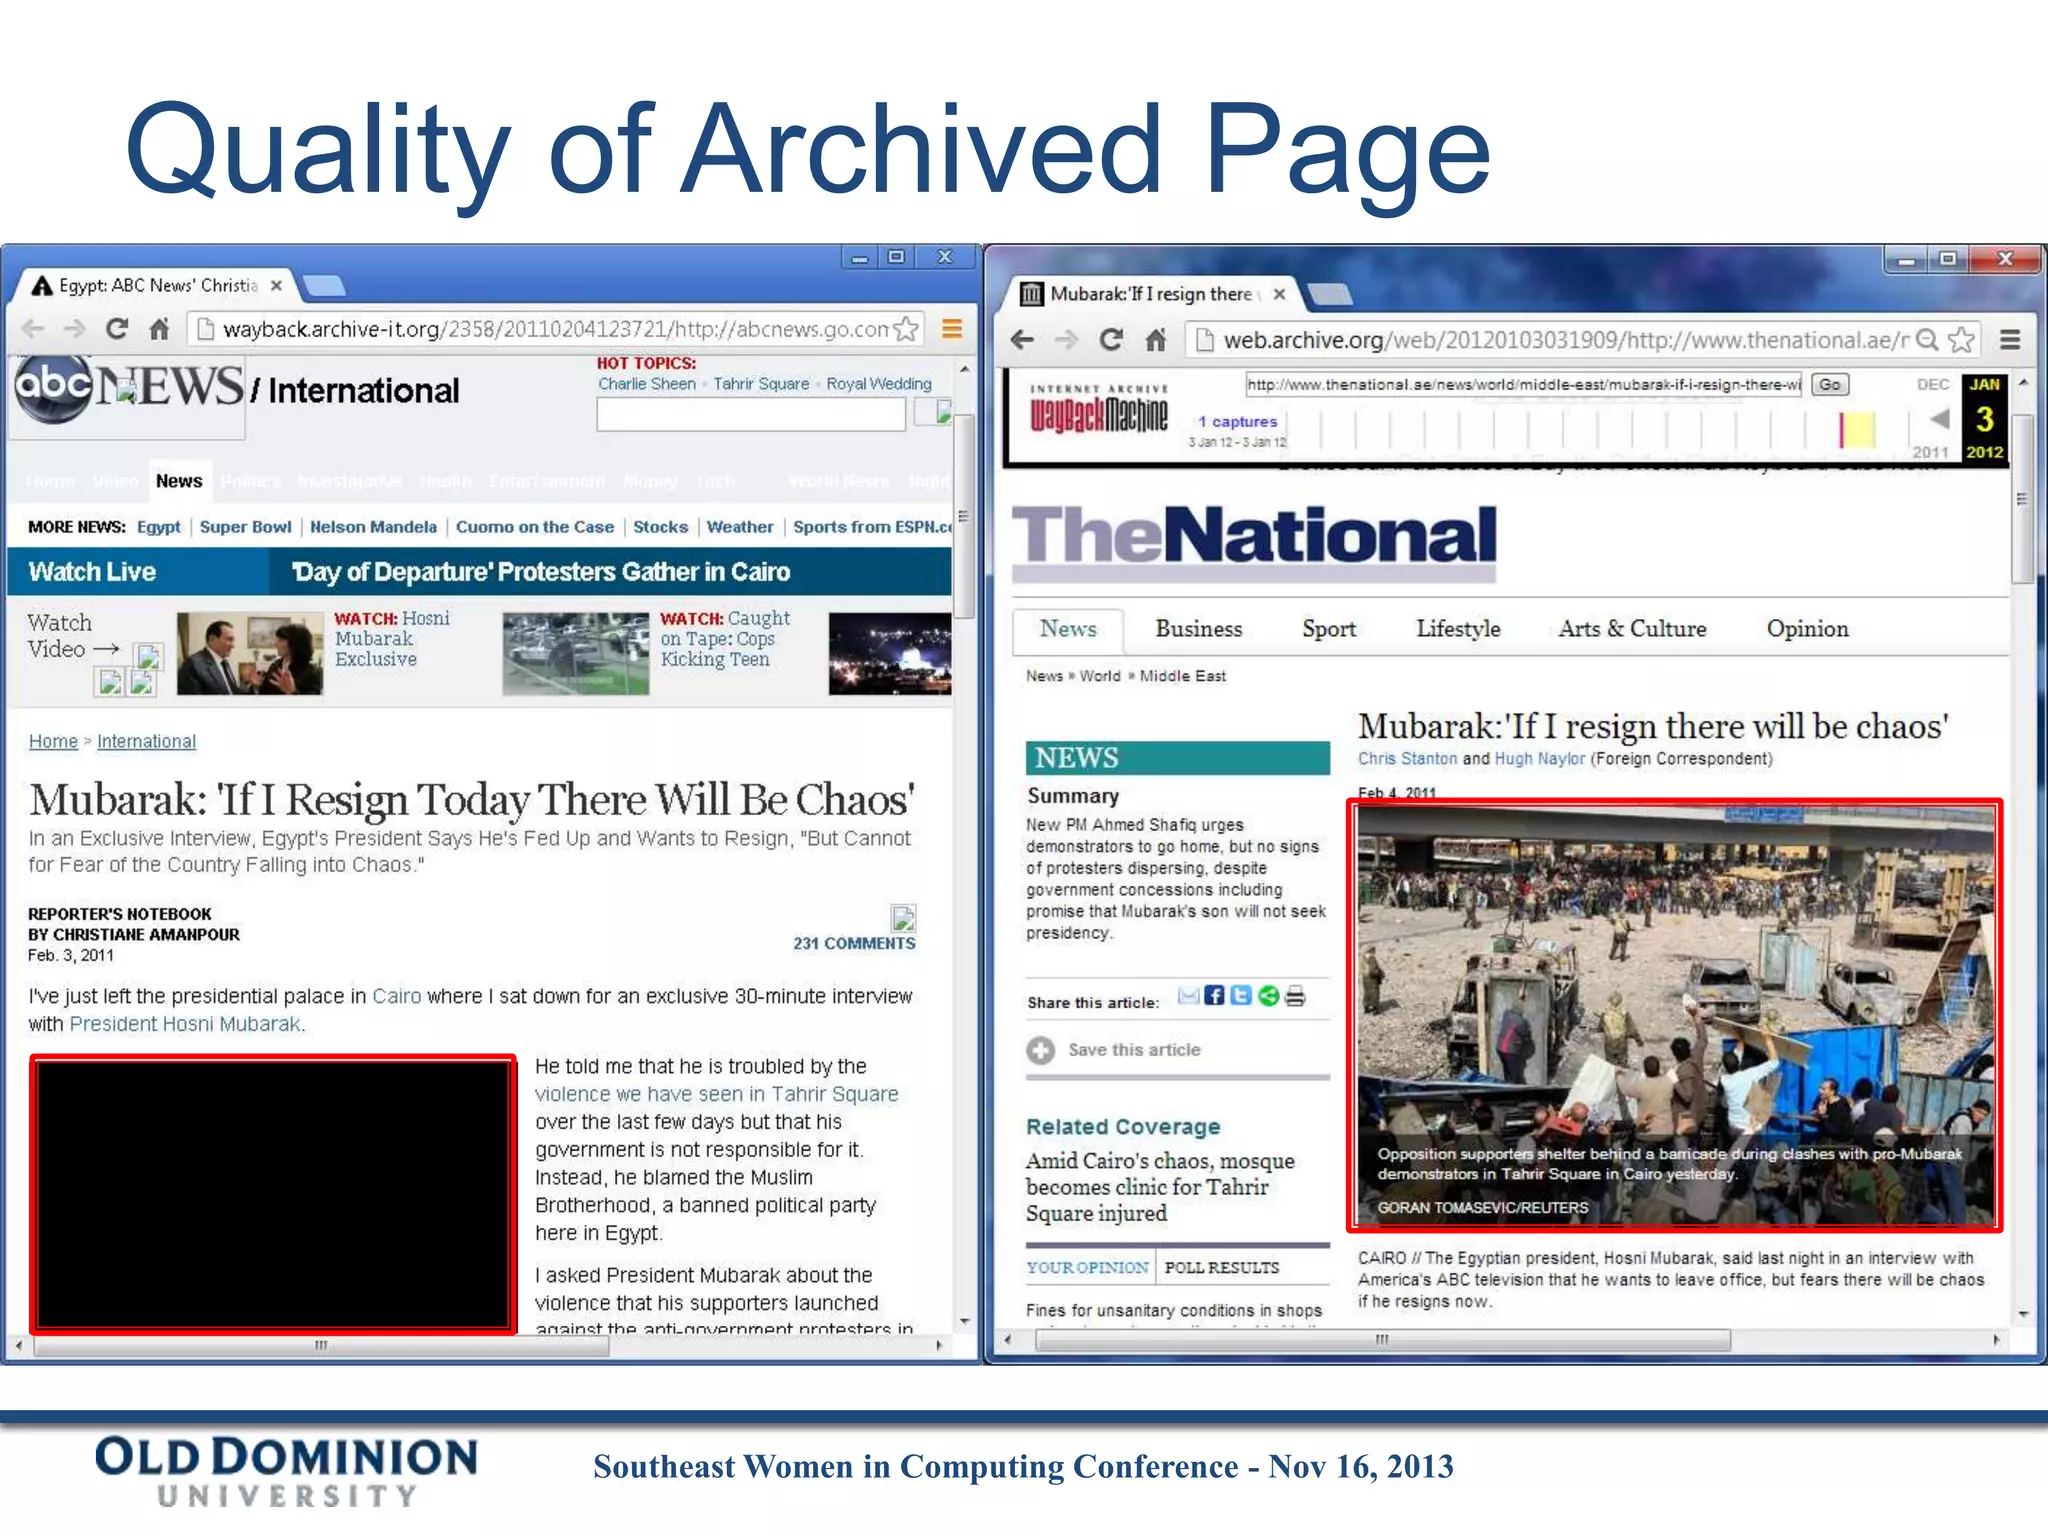Click the black embedded video player in ABC article

tap(273, 1194)
